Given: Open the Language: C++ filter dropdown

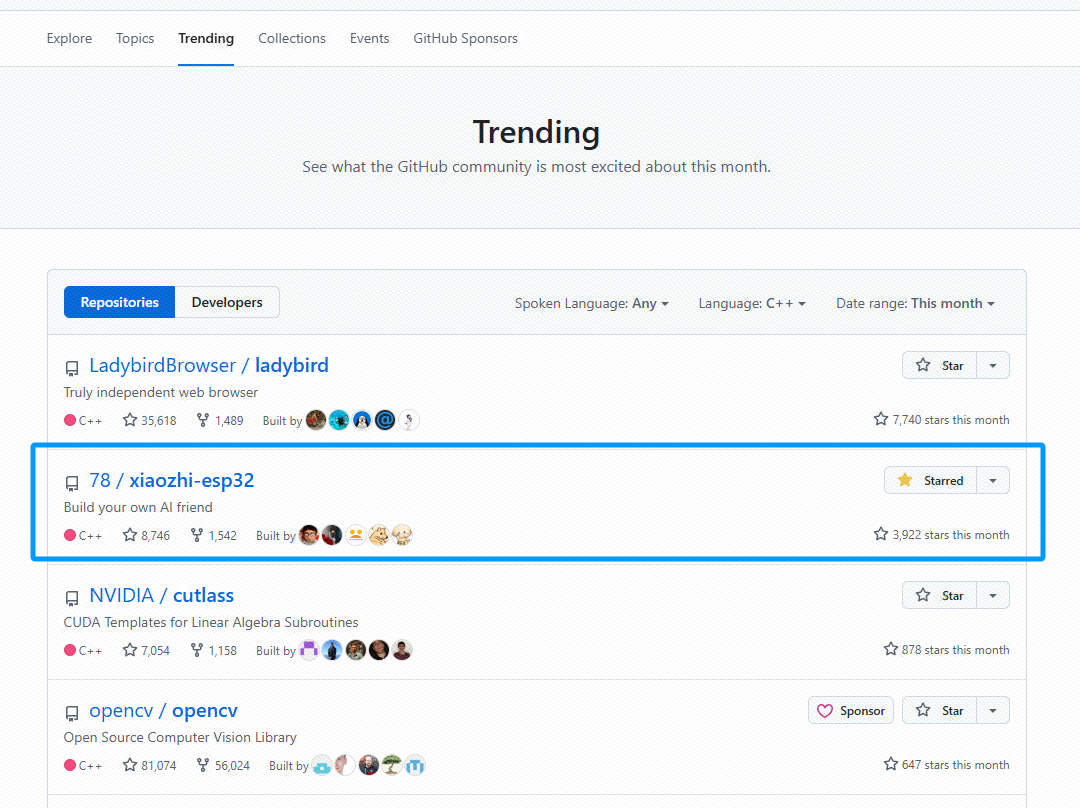Looking at the screenshot, I should [752, 303].
